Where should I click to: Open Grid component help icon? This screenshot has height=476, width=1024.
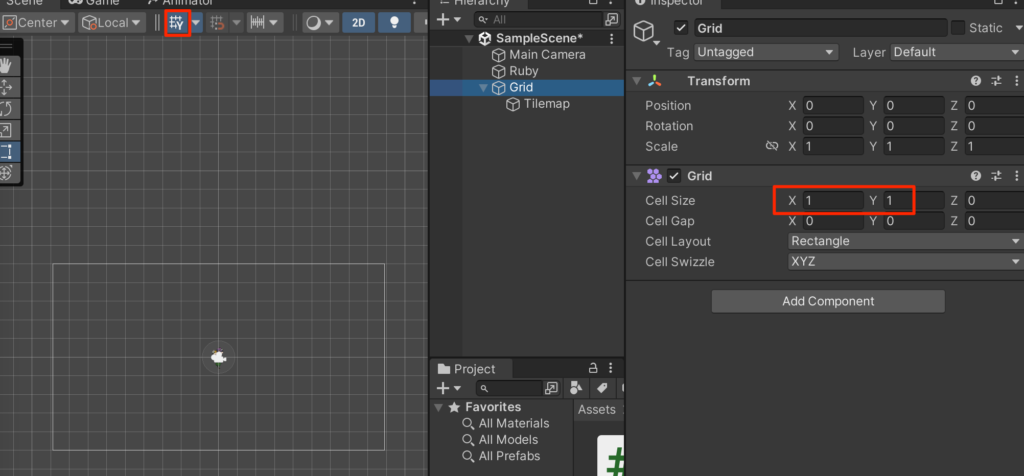pyautogui.click(x=976, y=176)
